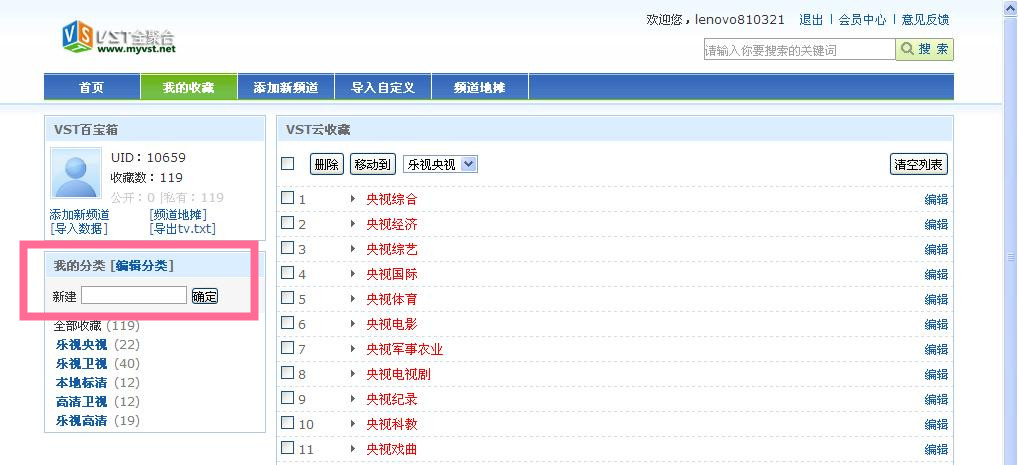Click the VST logo at top left
Viewport: 1018px width, 465px height.
click(x=119, y=37)
